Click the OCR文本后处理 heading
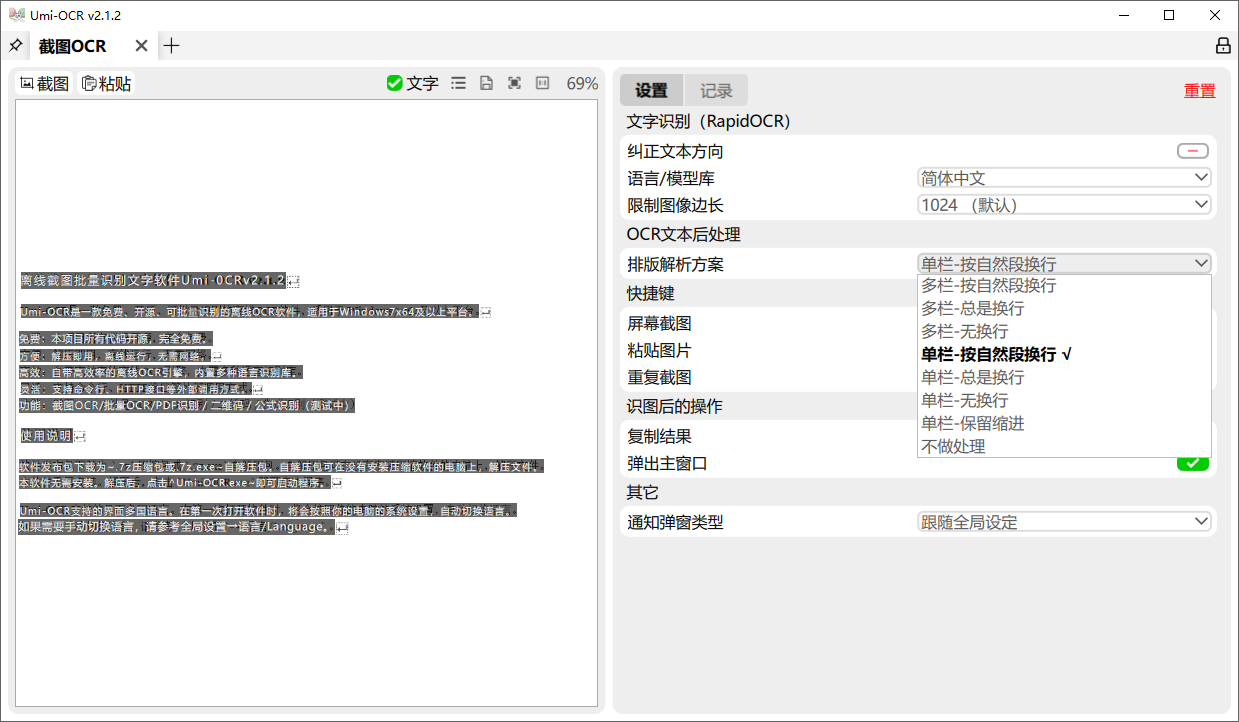Viewport: 1239px width, 722px height. [683, 235]
